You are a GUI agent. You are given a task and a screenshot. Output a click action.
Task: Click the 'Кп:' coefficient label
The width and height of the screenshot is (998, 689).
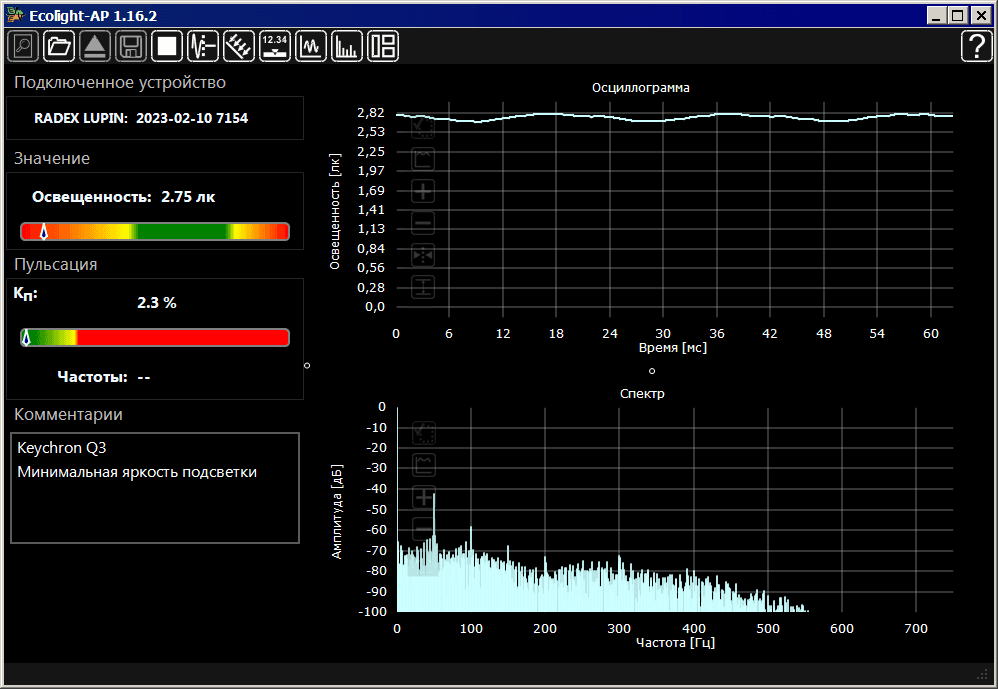(25, 294)
